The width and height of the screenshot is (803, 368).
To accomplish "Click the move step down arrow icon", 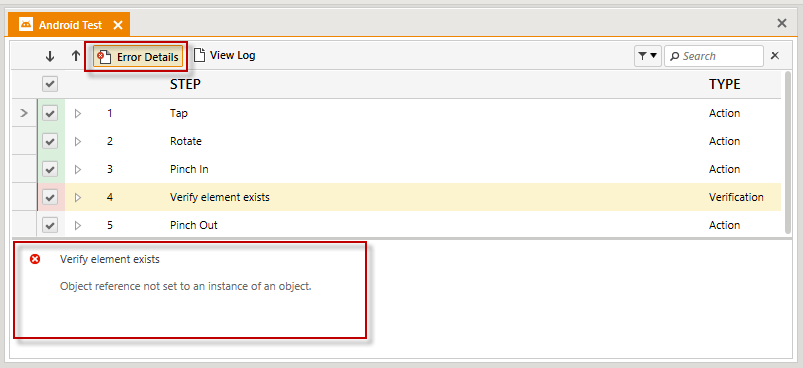I will click(x=50, y=56).
